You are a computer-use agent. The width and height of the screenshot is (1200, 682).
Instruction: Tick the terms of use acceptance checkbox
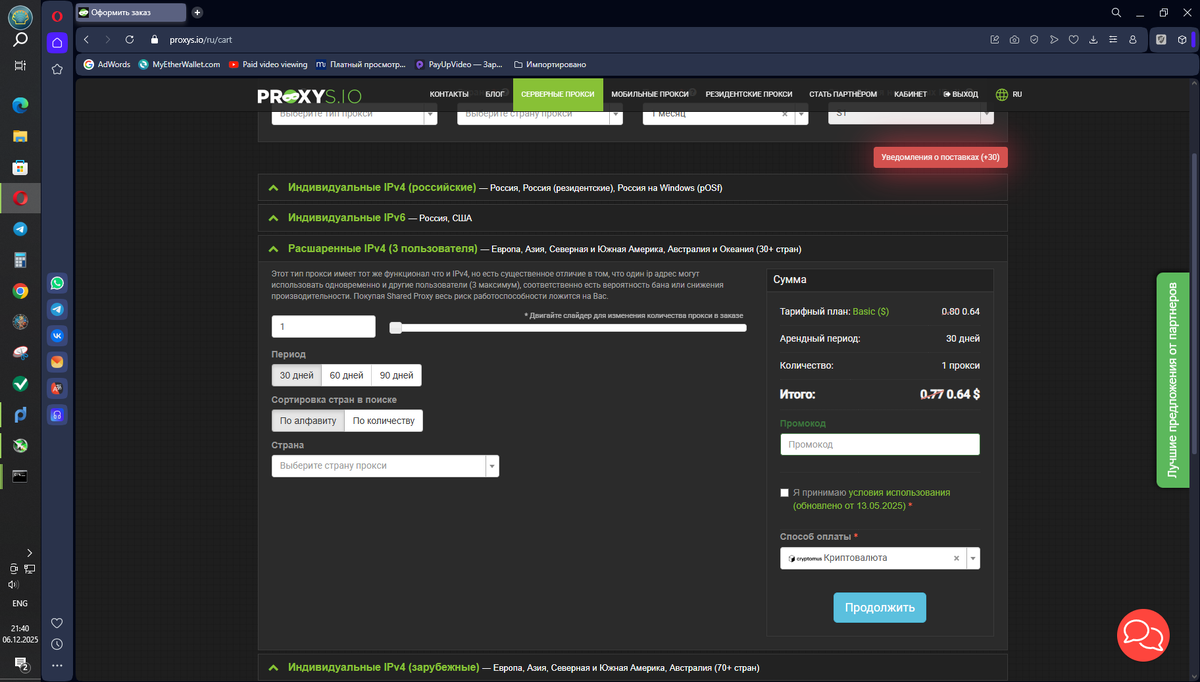coord(785,493)
